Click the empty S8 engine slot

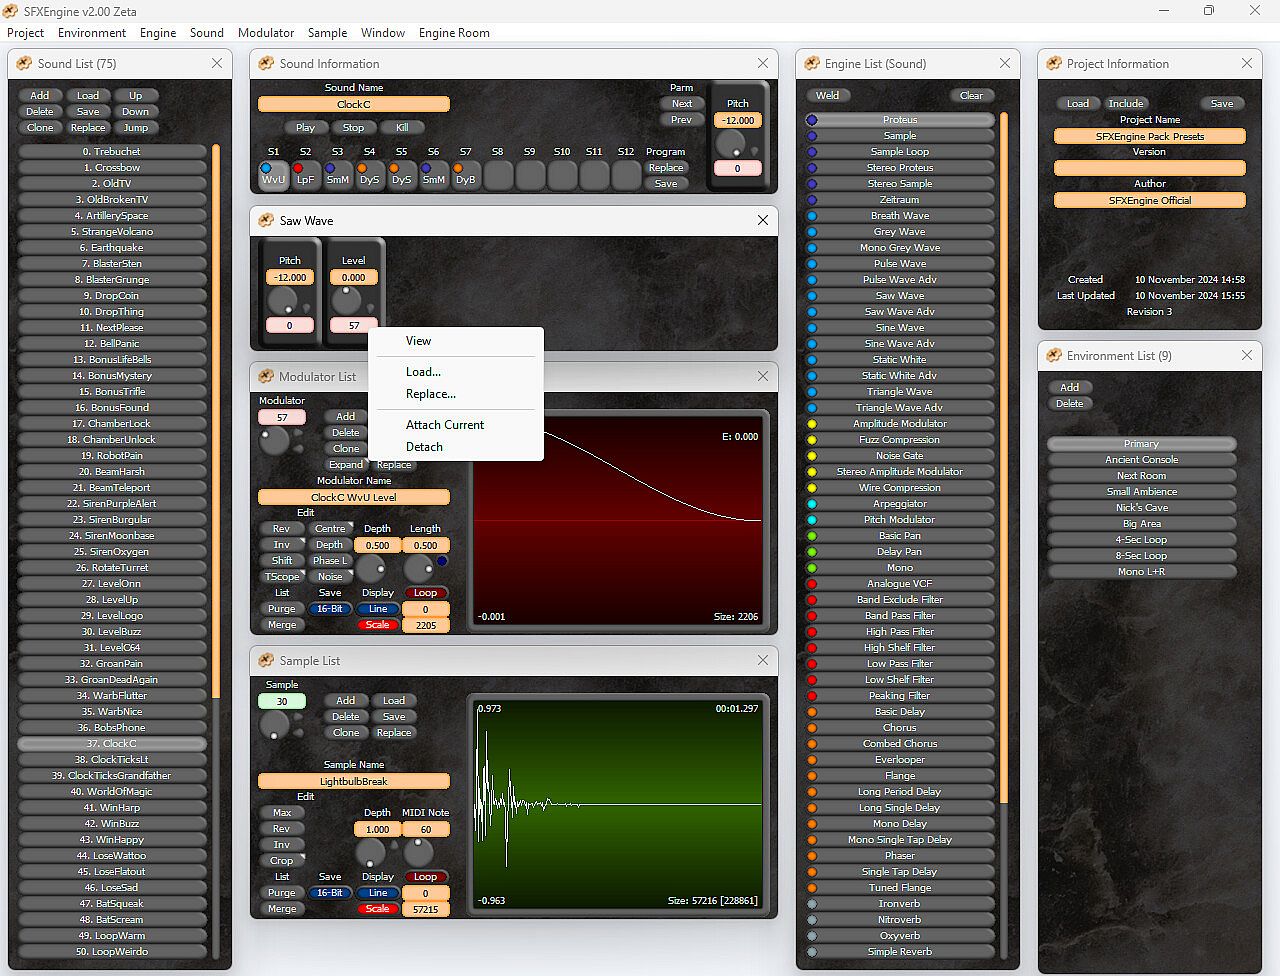[x=497, y=176]
